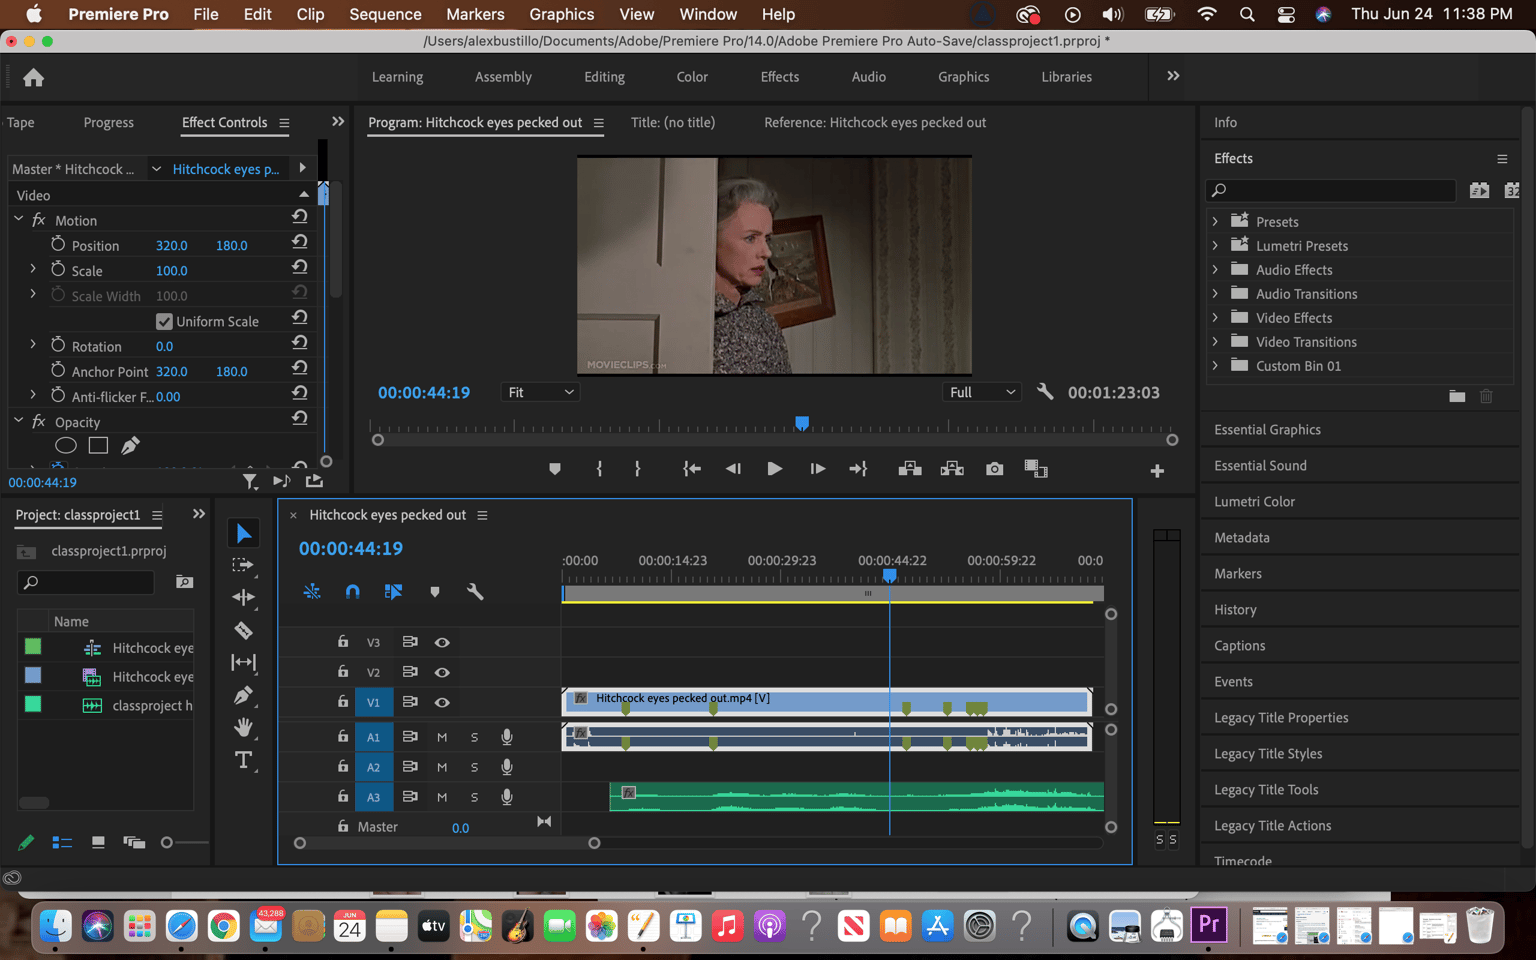Select the Selection tool arrow

[x=243, y=533]
